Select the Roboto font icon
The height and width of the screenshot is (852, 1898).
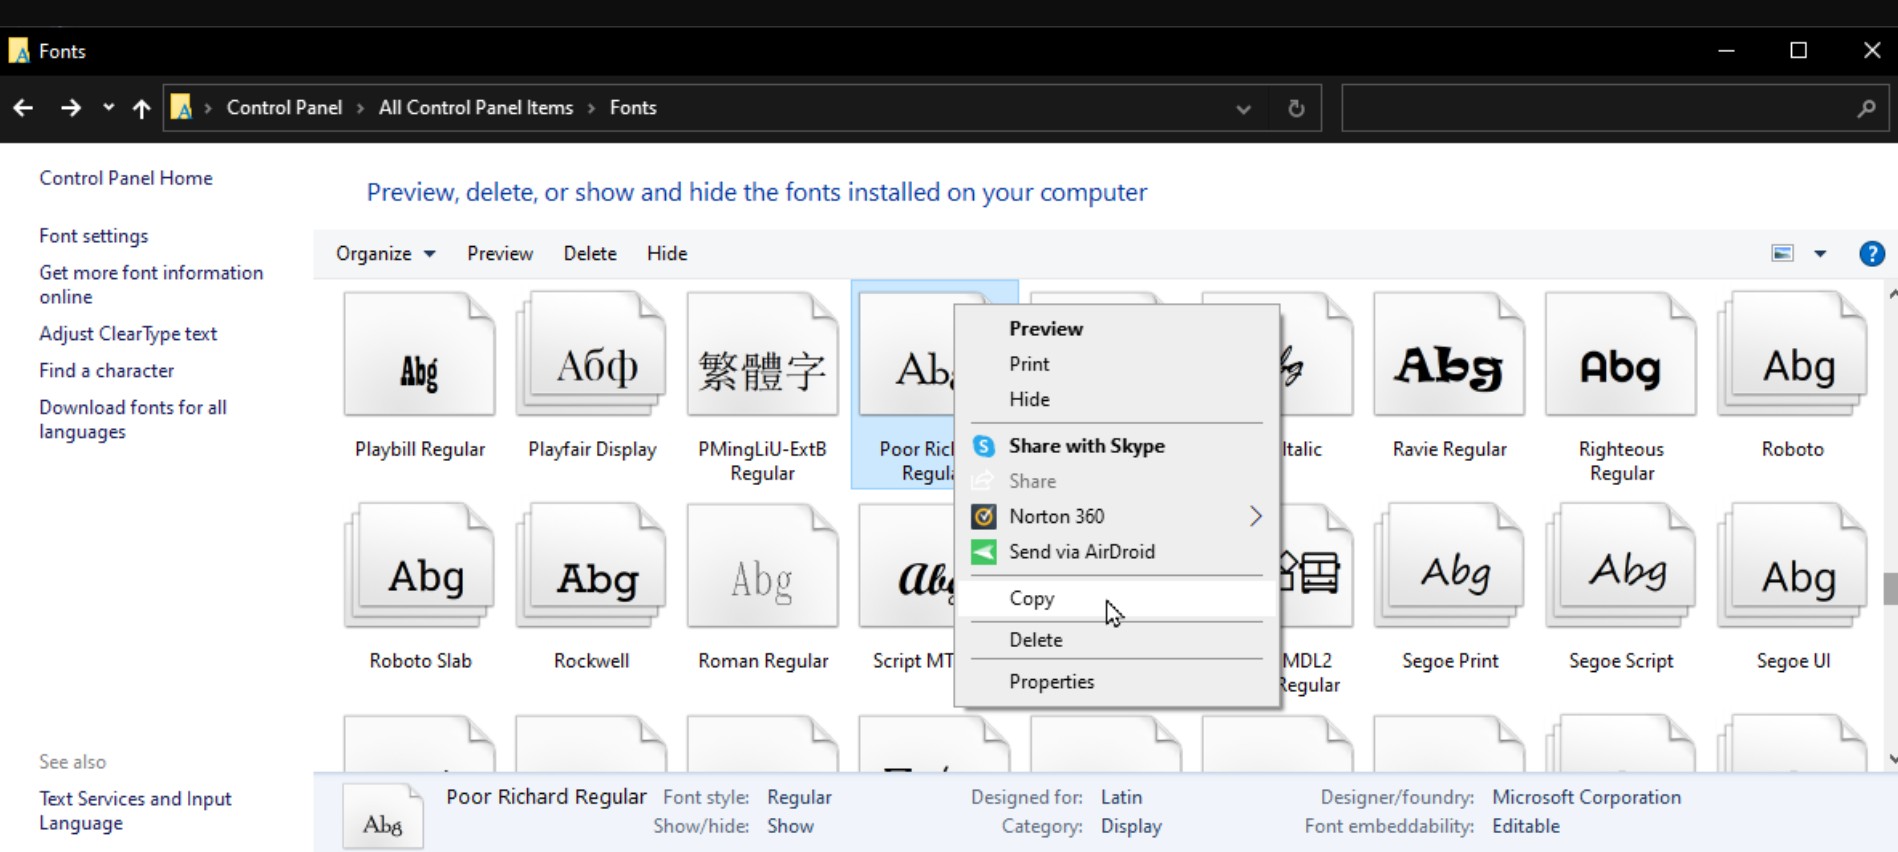click(x=1793, y=355)
